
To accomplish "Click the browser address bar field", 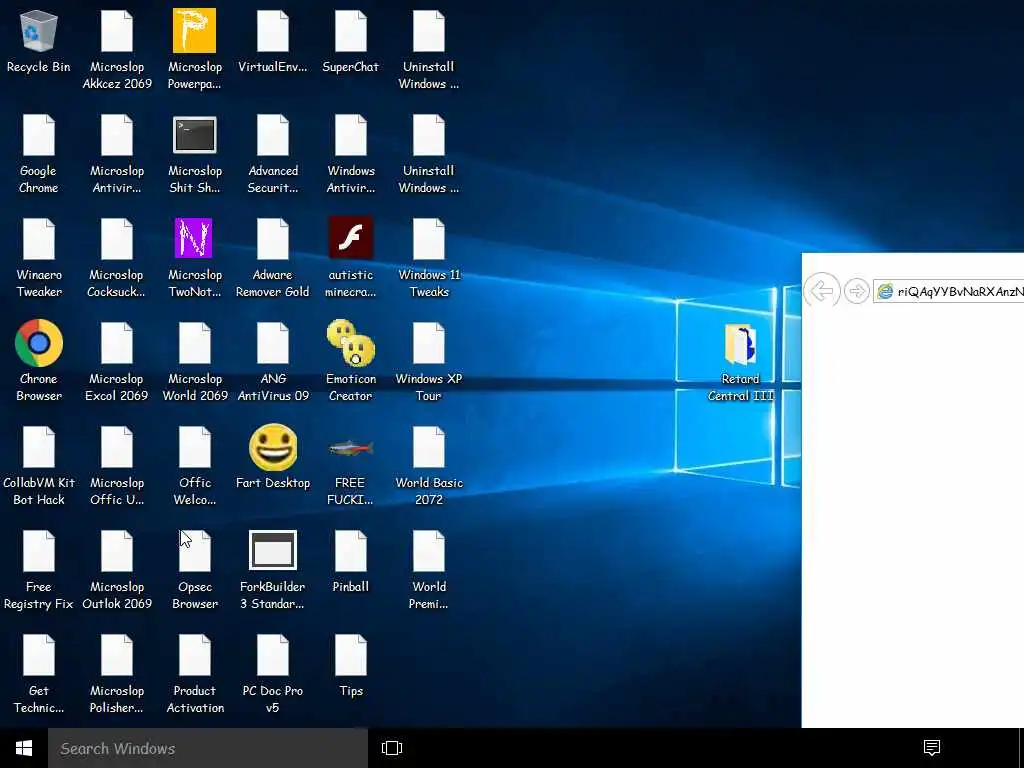I will coord(948,291).
